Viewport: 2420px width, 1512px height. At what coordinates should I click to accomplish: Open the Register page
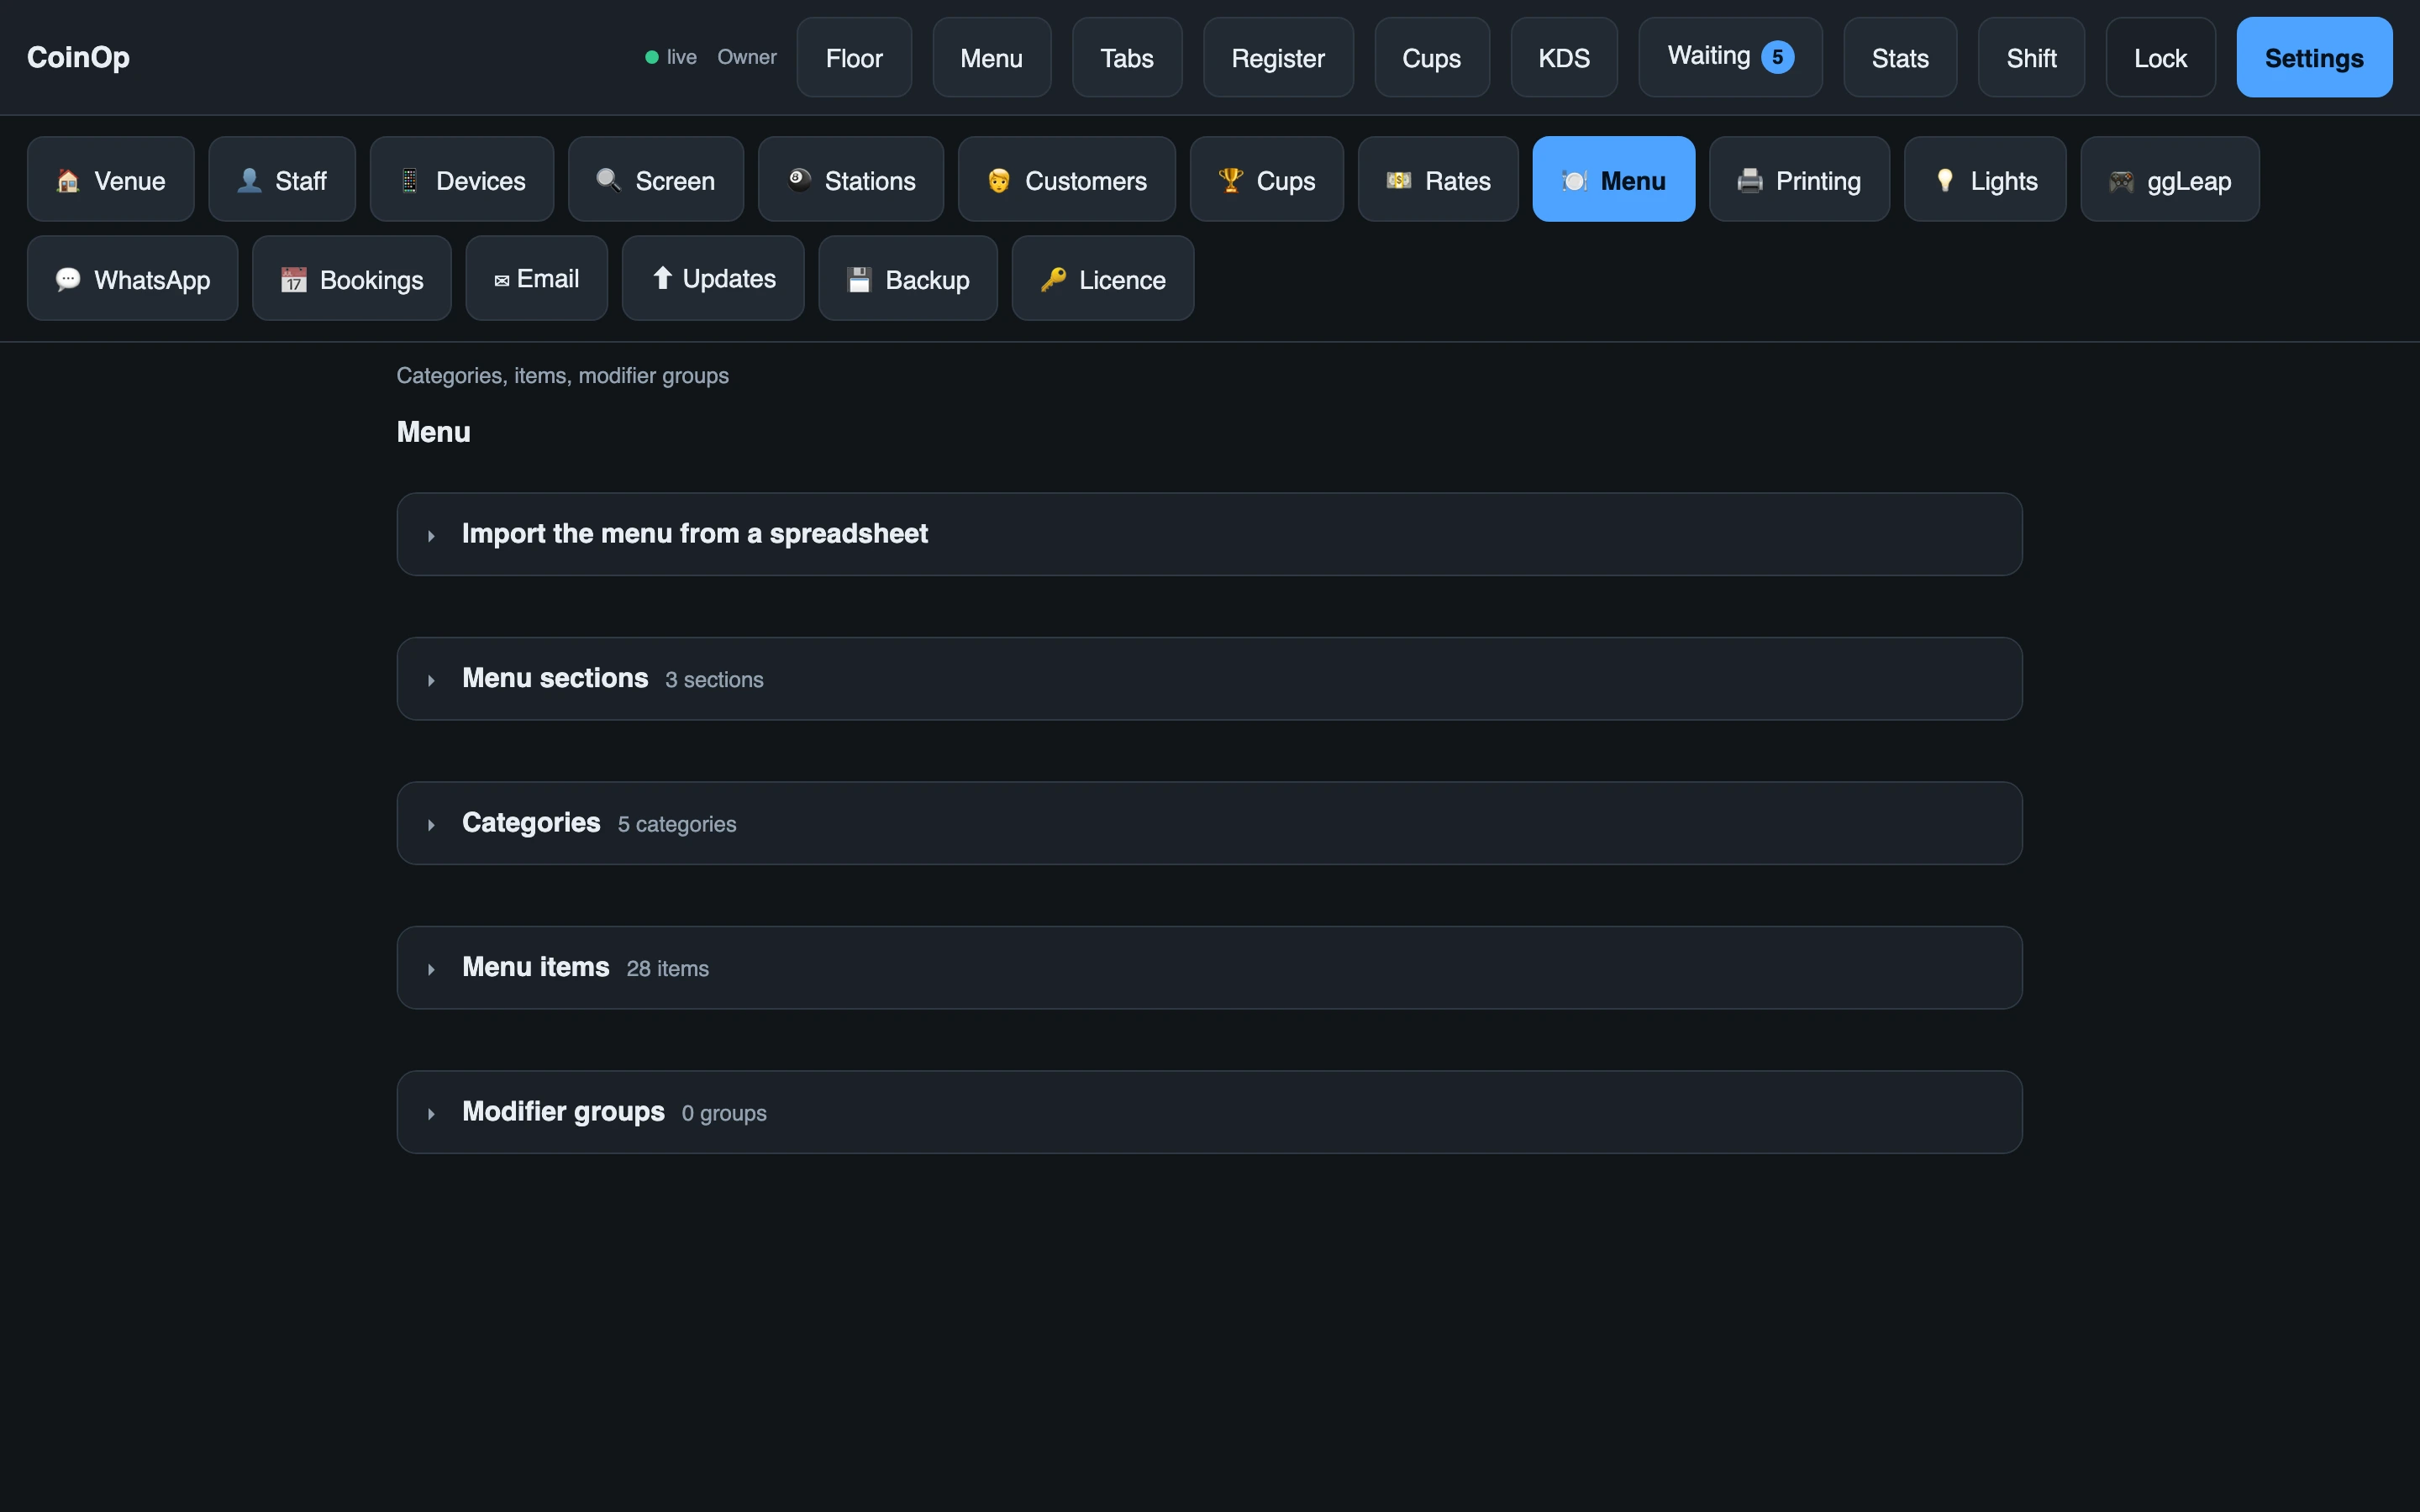tap(1278, 57)
